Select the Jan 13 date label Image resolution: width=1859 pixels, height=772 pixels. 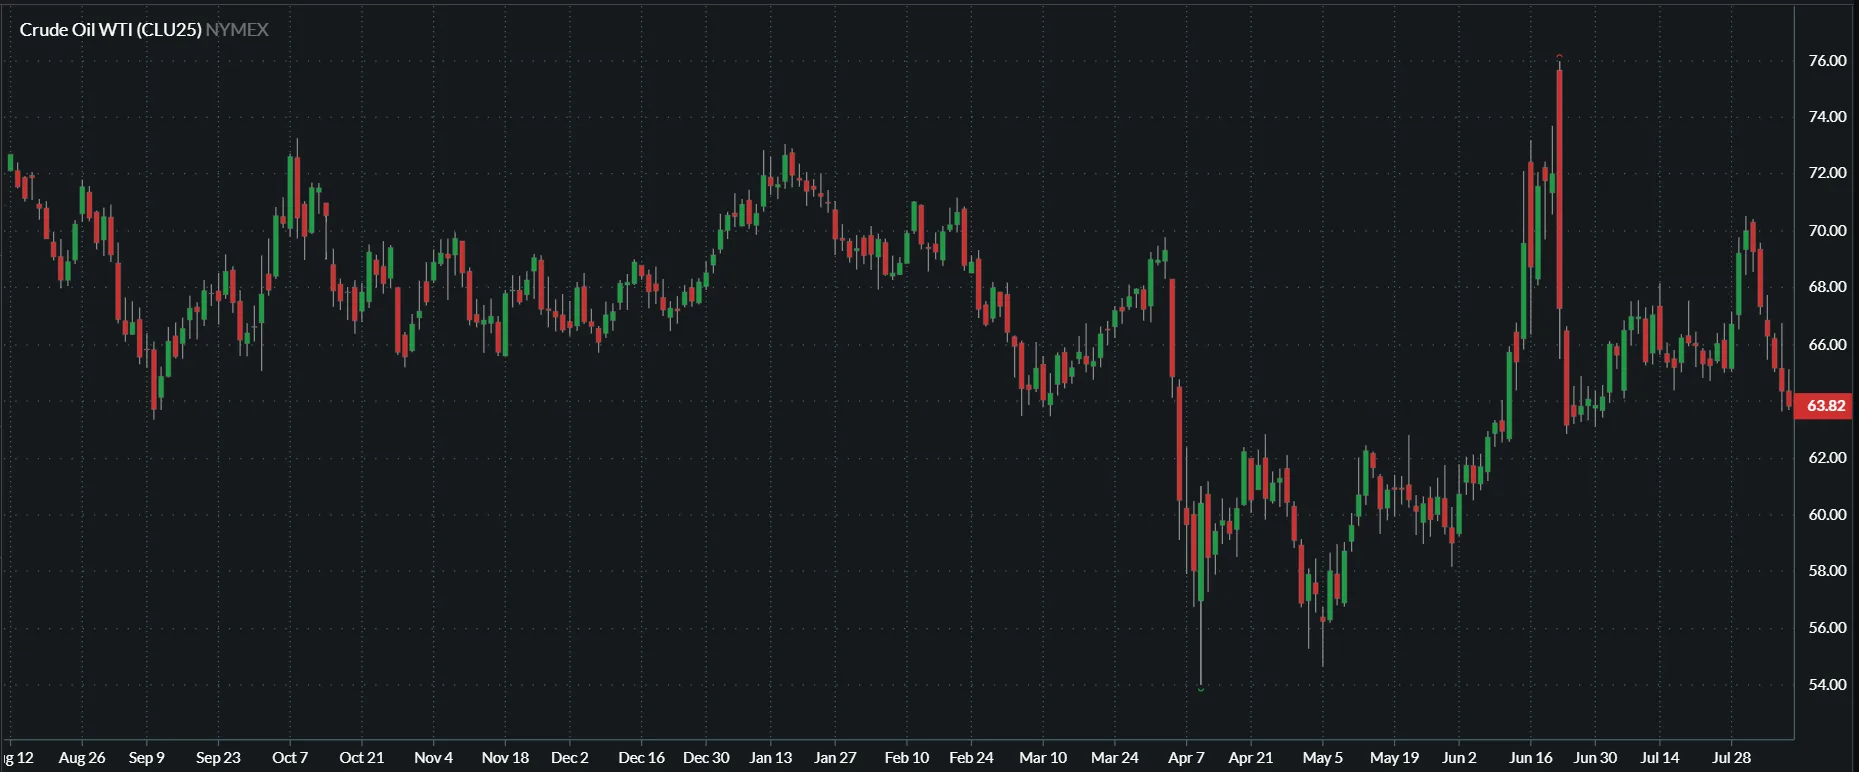click(x=770, y=758)
